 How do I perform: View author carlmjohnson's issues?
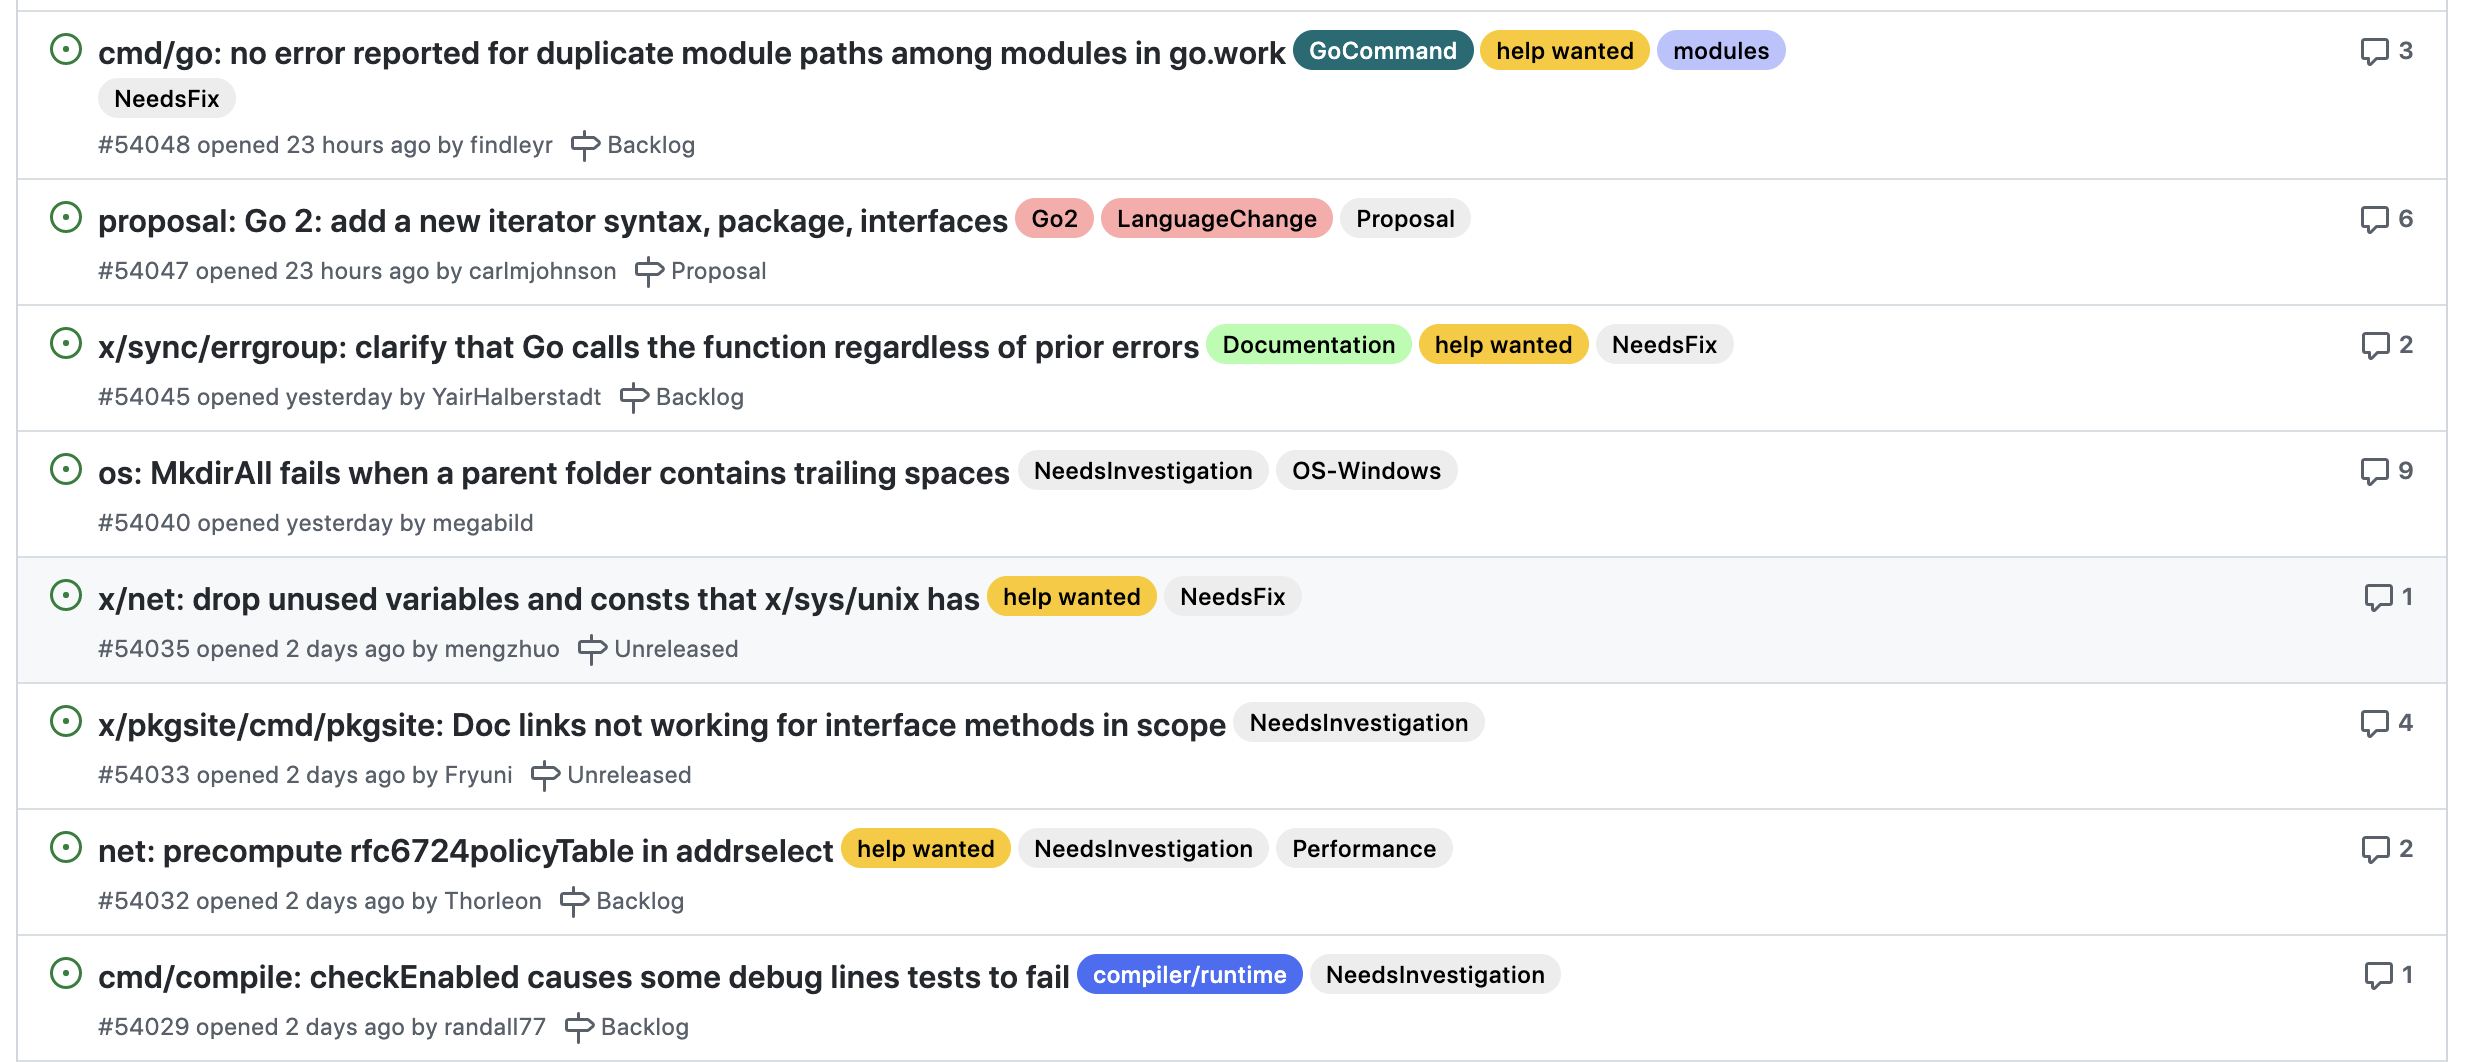542,271
